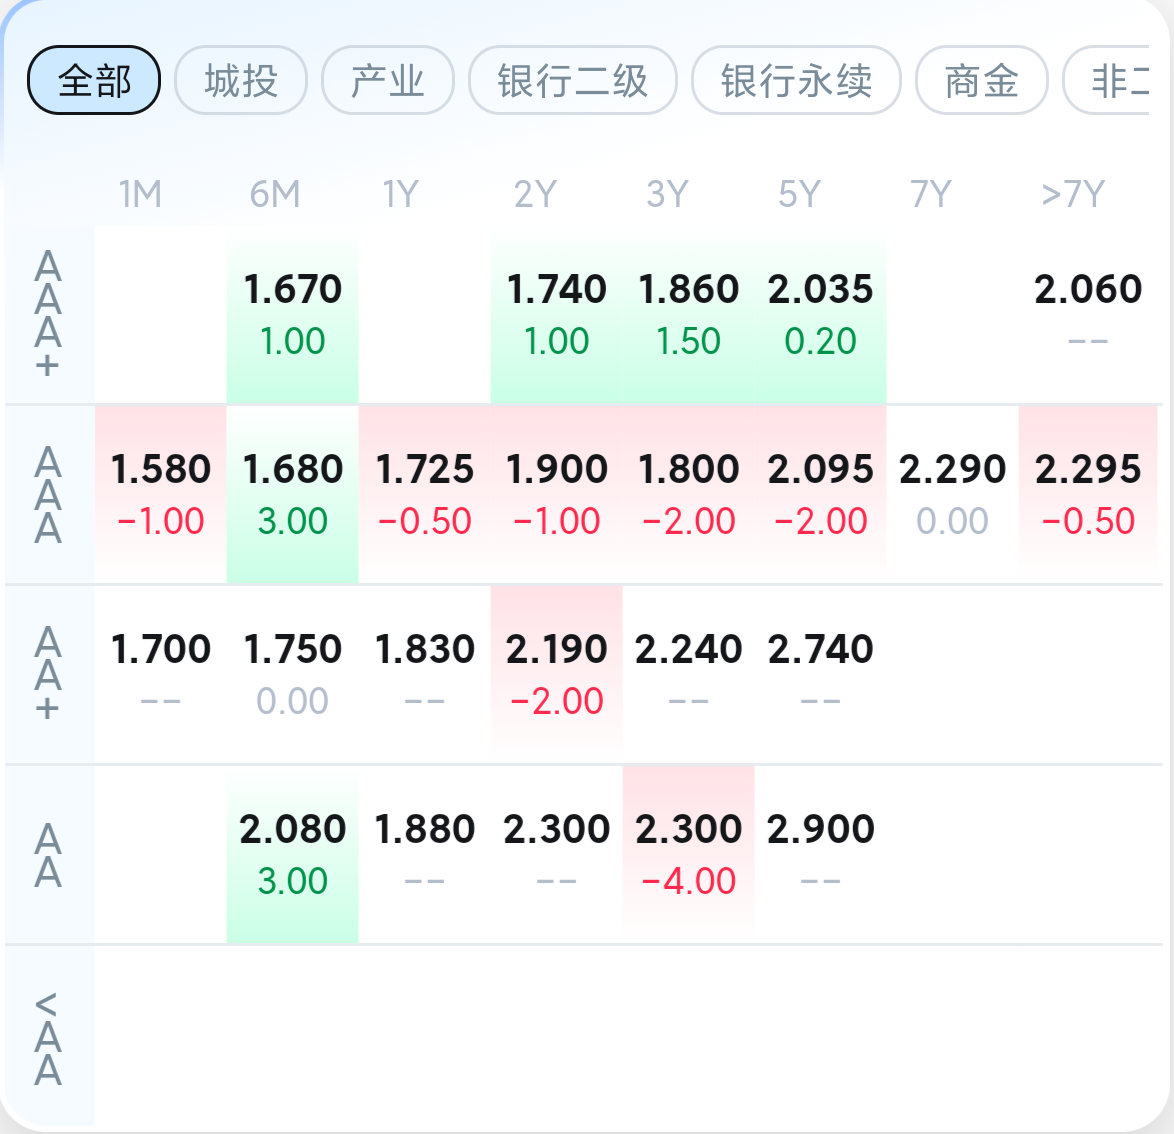Open the AAA+ 5Y yield 2.035
This screenshot has height=1134, width=1174.
point(821,315)
